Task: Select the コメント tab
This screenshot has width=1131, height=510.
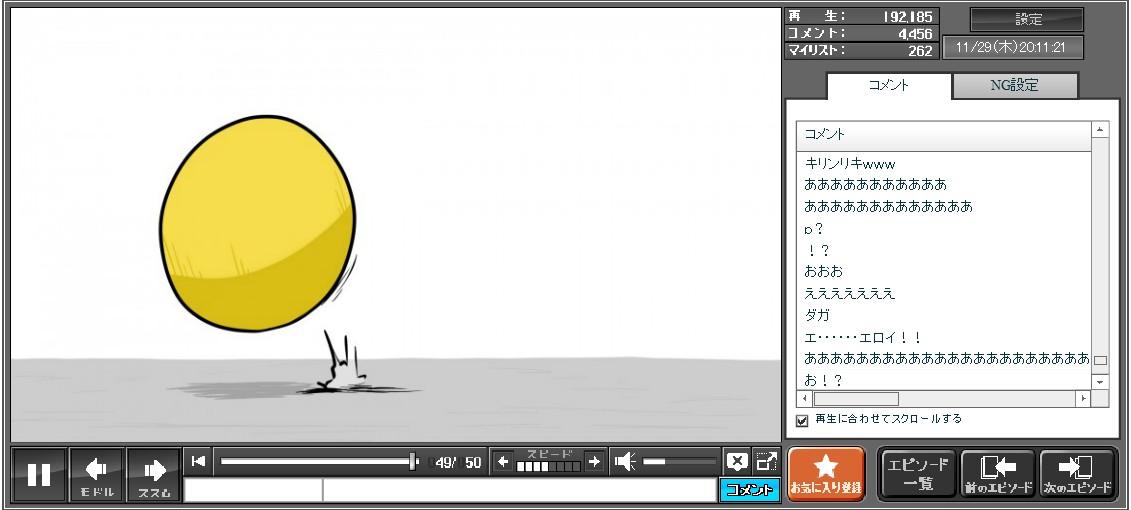Action: 889,86
